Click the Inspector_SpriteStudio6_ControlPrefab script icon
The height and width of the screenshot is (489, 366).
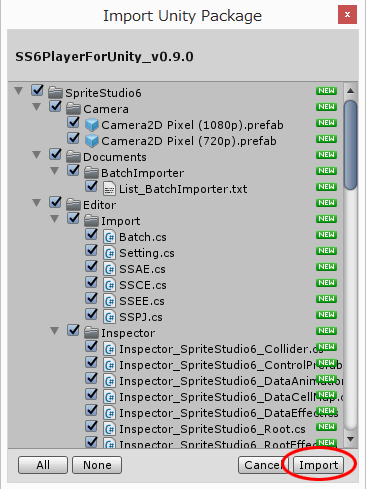tap(109, 365)
